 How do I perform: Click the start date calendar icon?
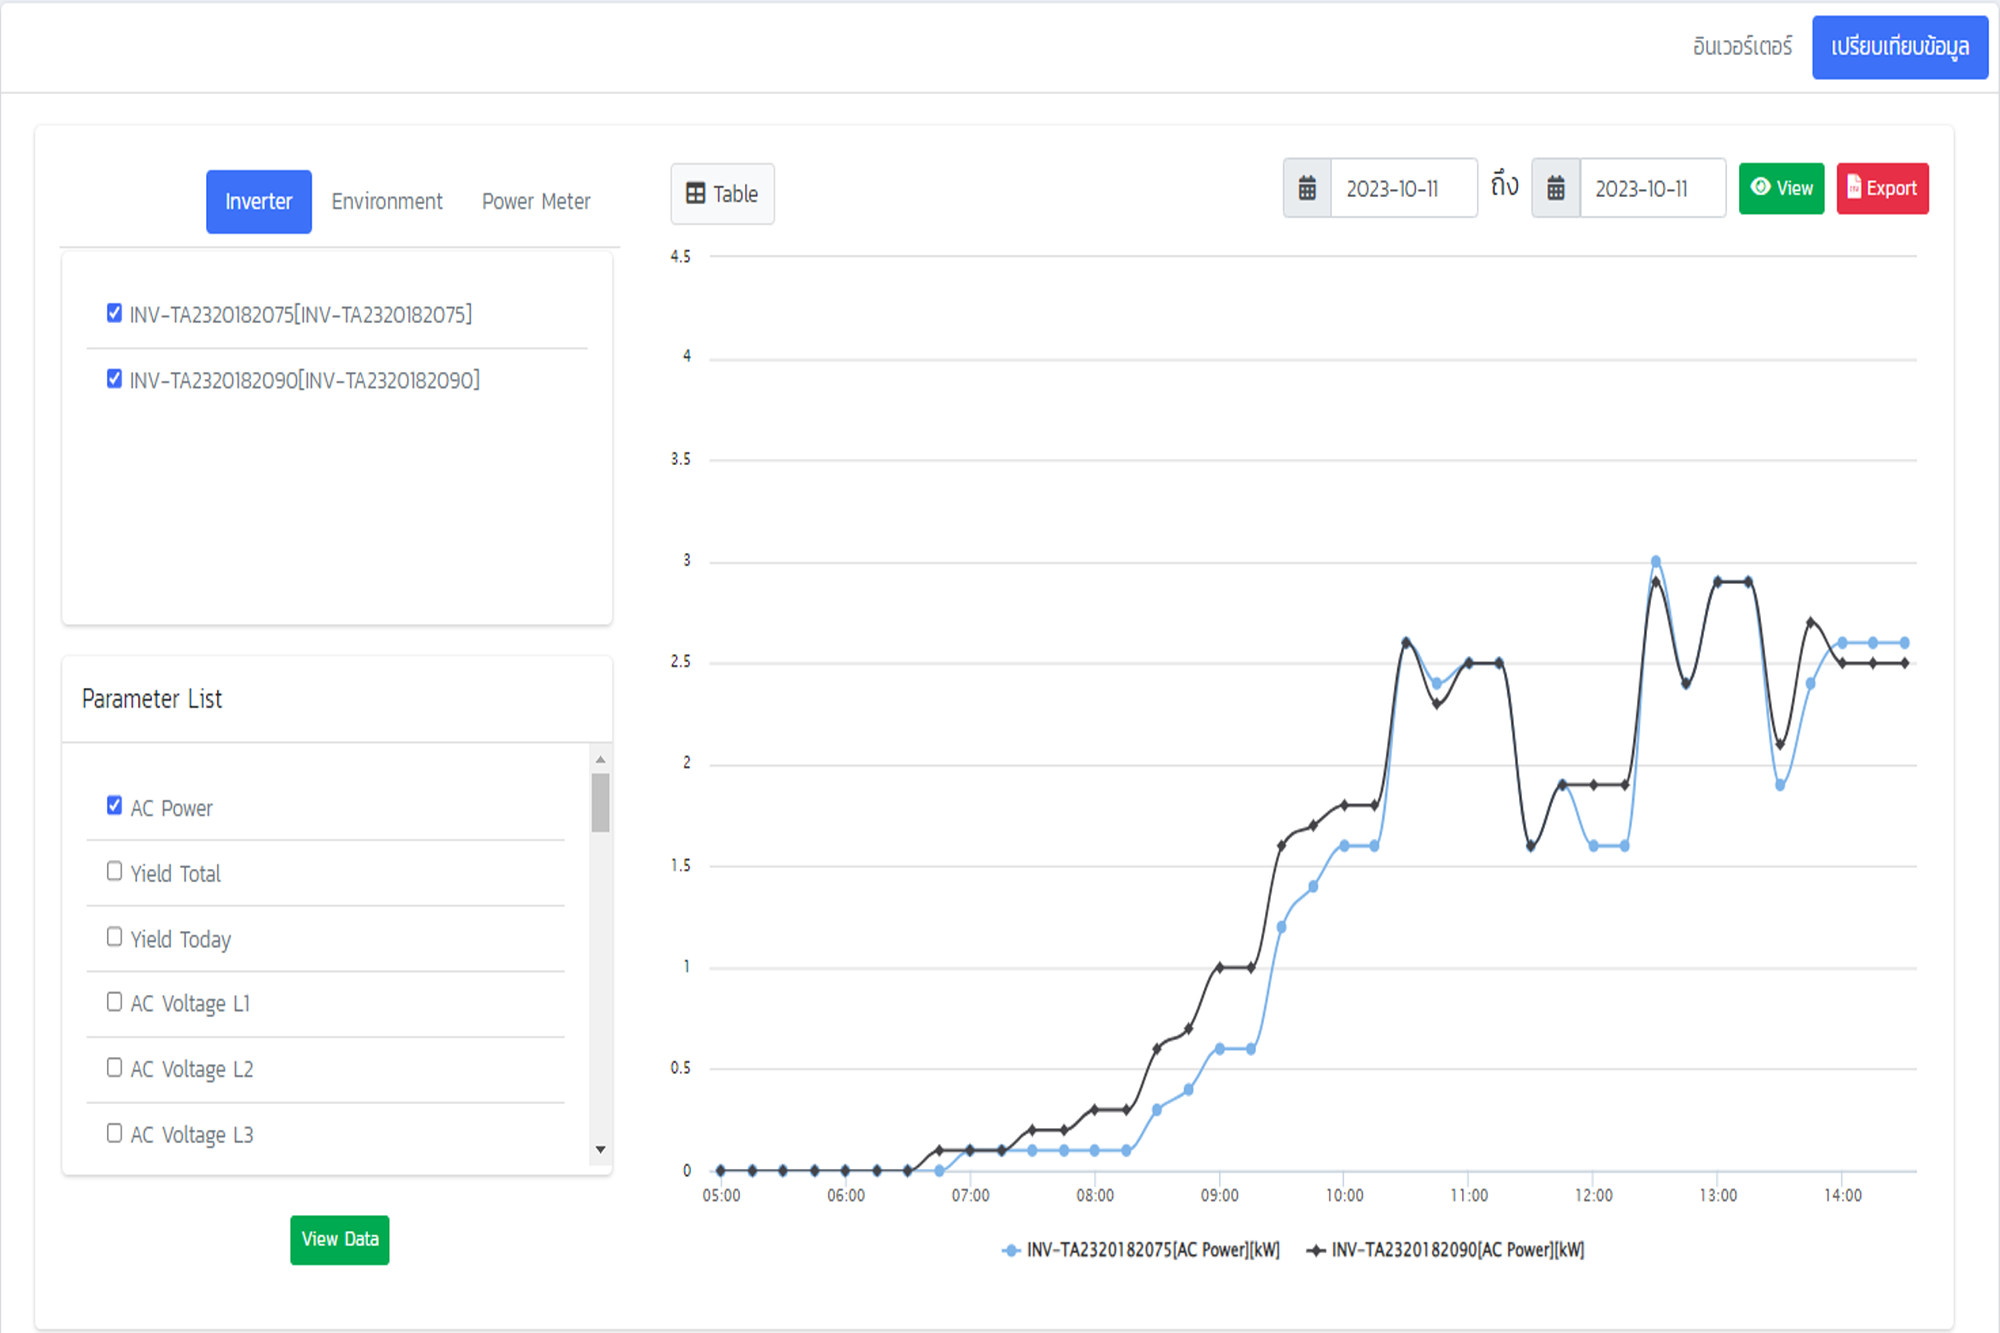(1306, 188)
